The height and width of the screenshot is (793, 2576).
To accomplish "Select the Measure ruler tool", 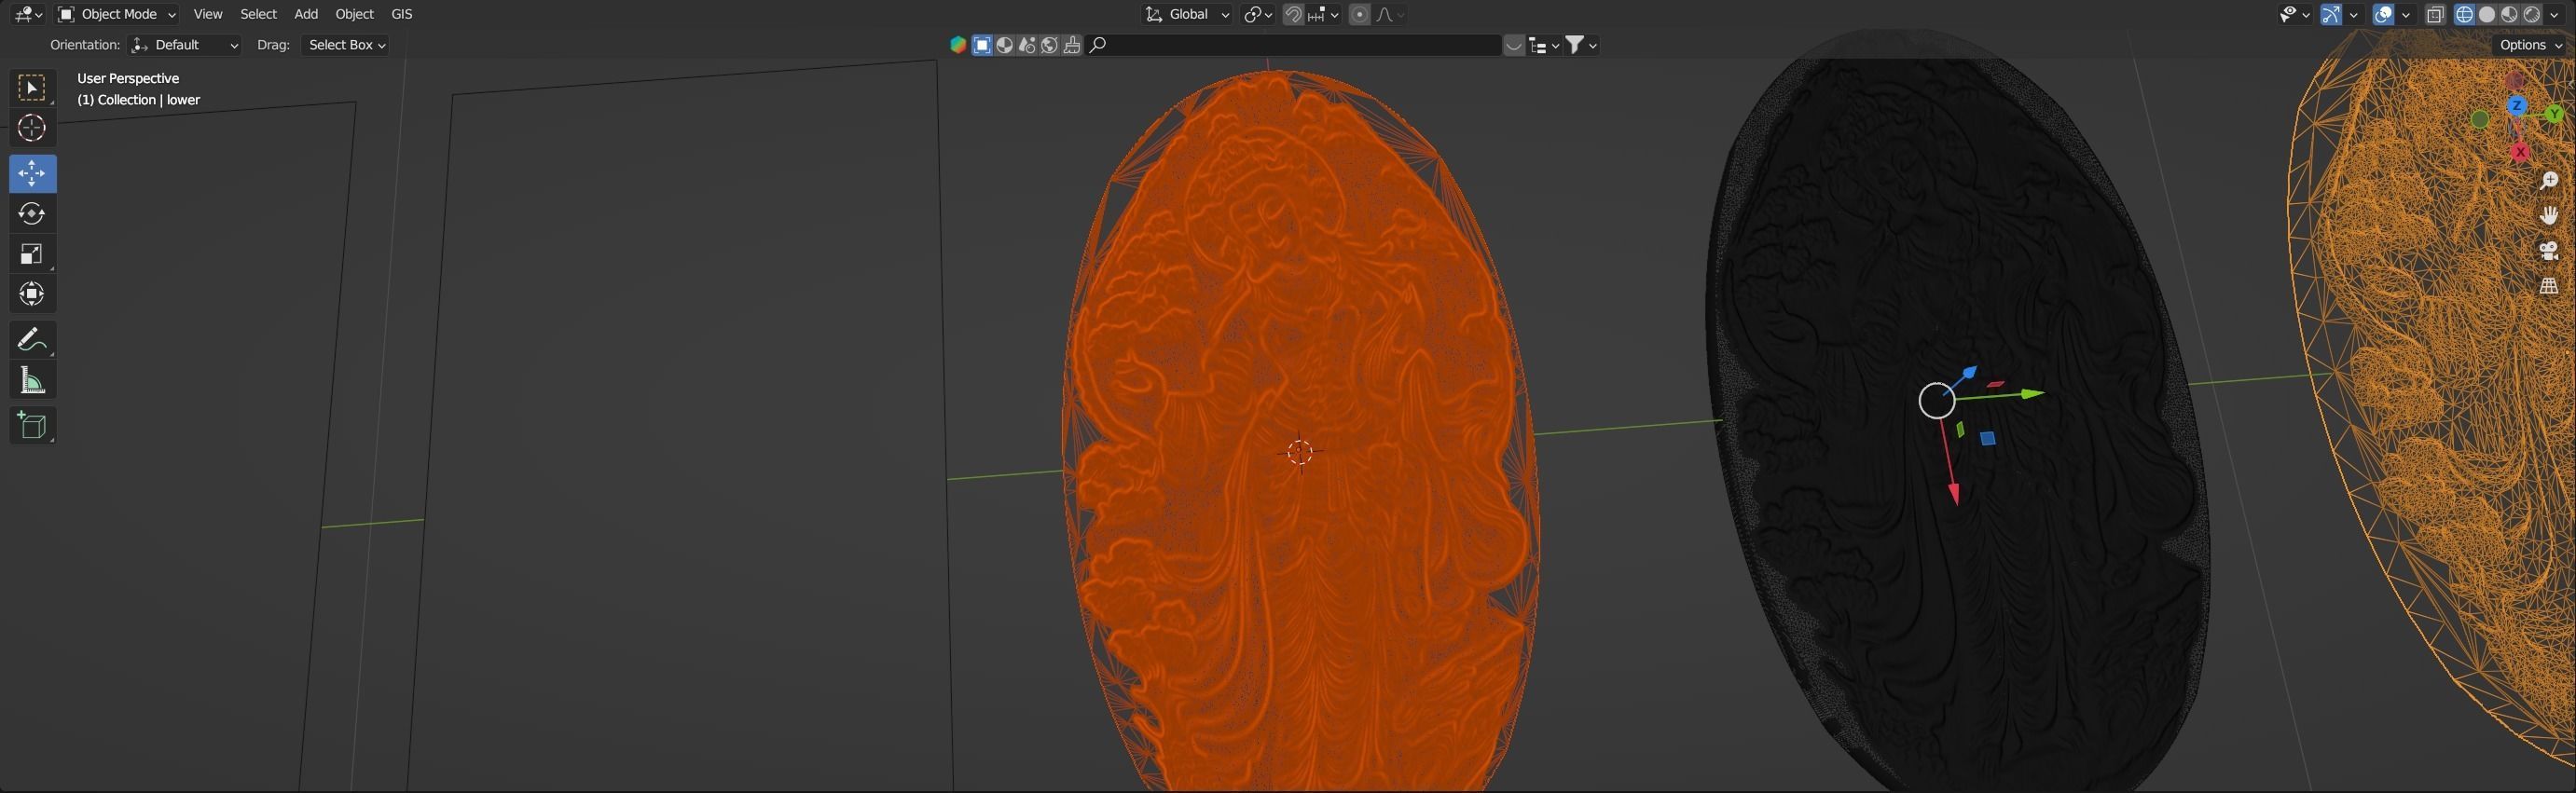I will click(x=32, y=380).
